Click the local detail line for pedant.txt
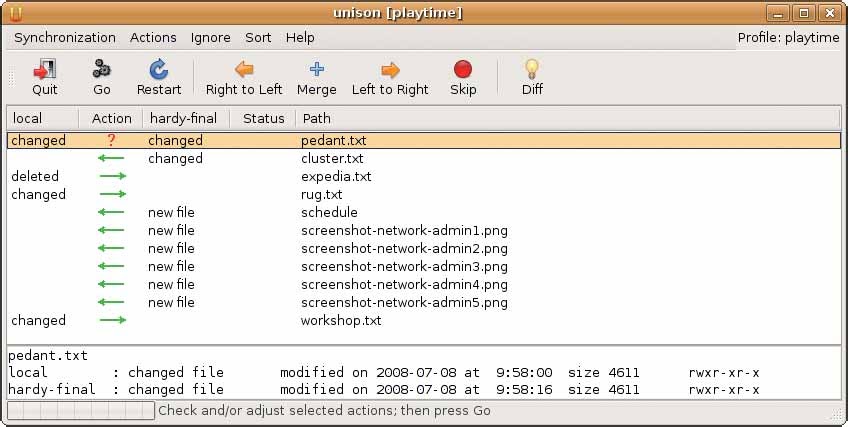 tap(383, 372)
